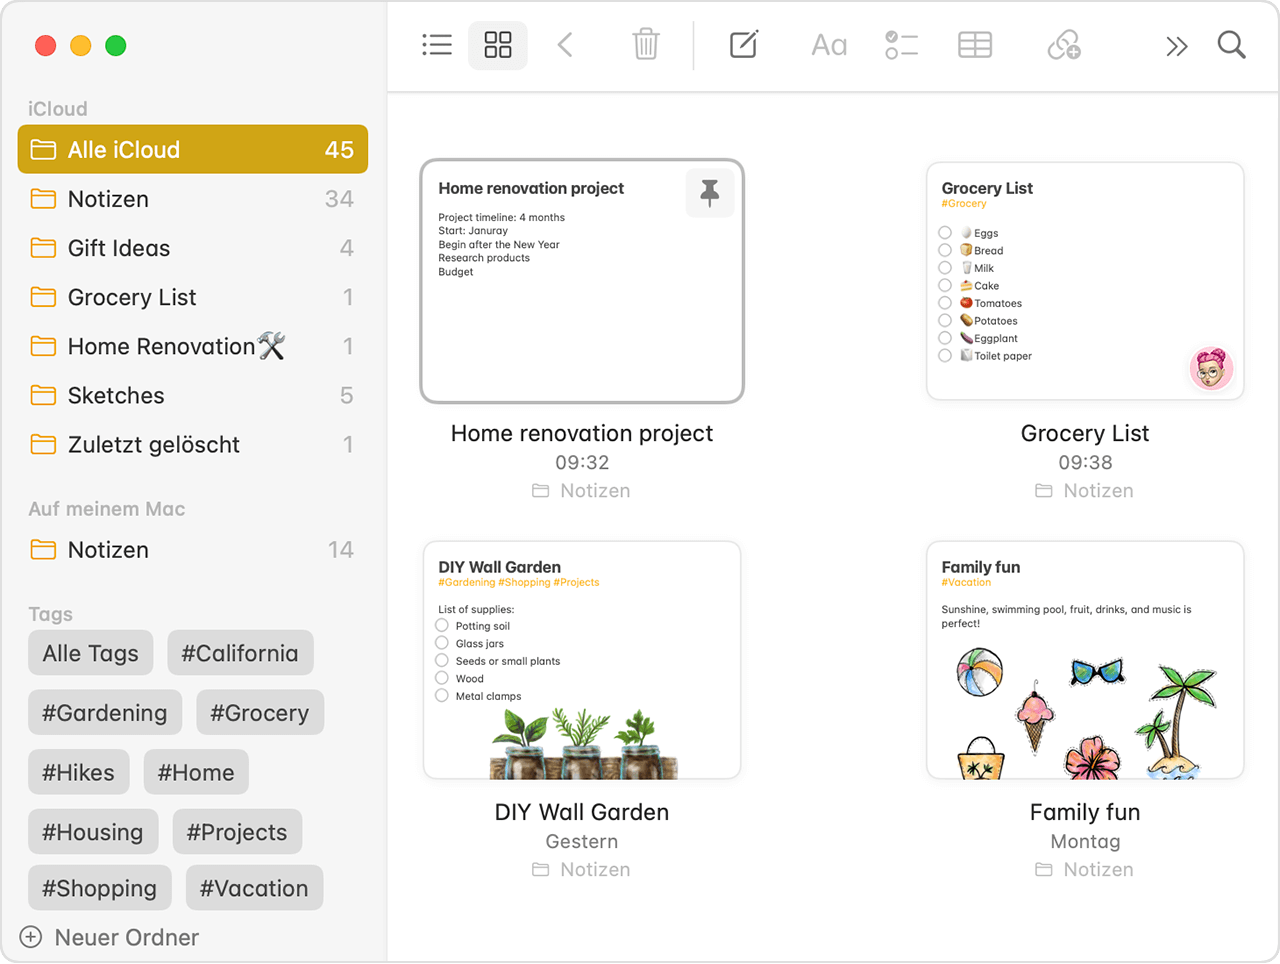Click the back arrow in toolbar
Screen dimensions: 1280x964
point(565,45)
